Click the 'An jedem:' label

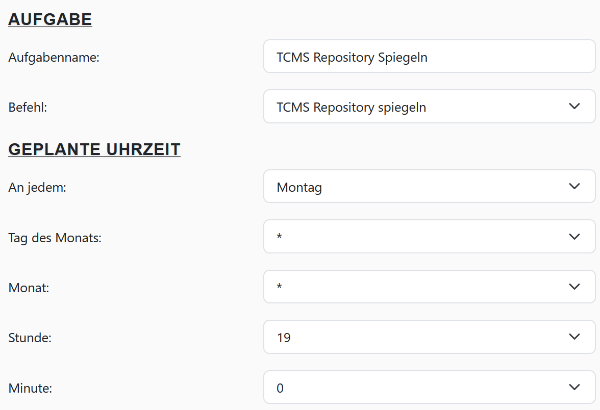pyautogui.click(x=37, y=186)
